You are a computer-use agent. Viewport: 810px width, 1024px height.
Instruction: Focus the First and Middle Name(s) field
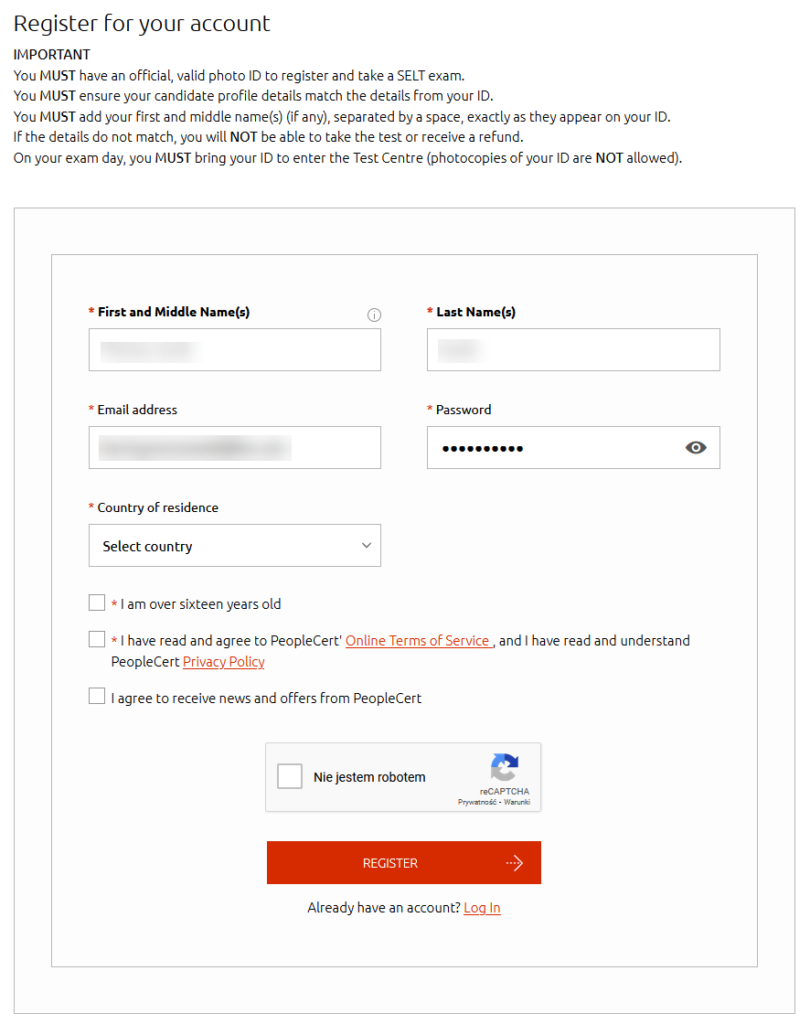pyautogui.click(x=234, y=350)
